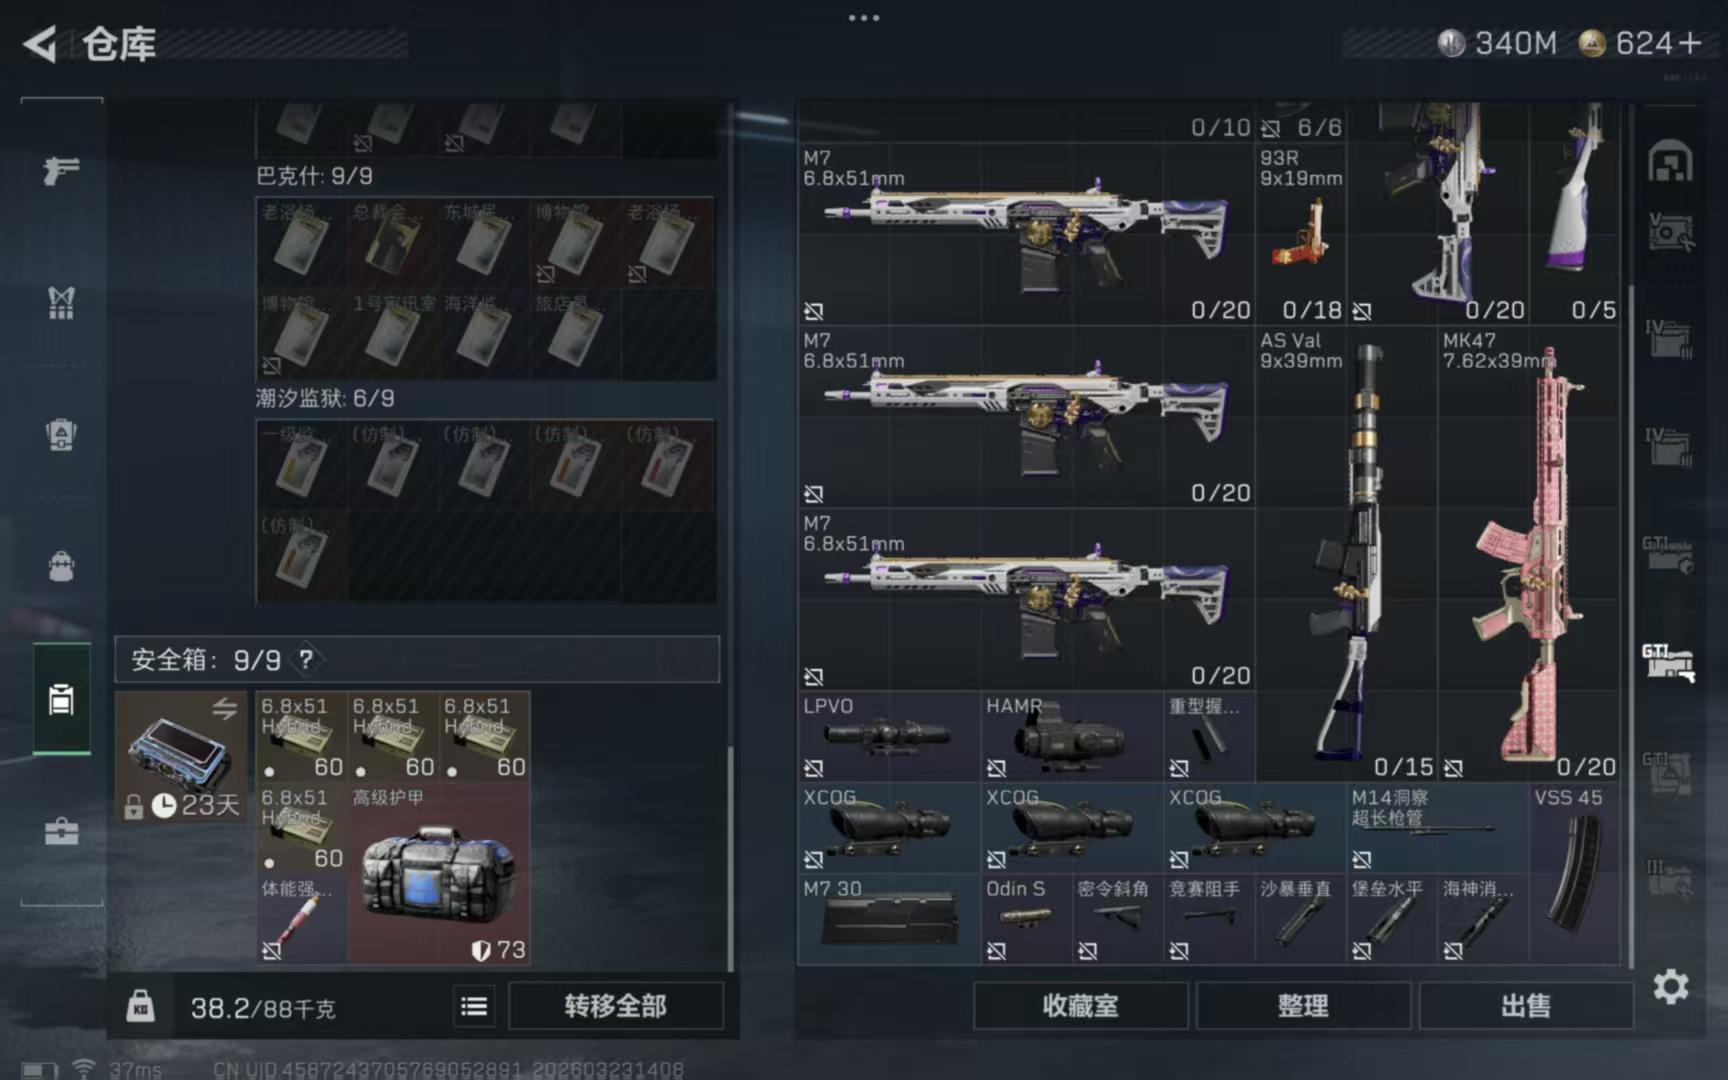
Task: Select the 旅店 key card
Action: pyautogui.click(x=575, y=334)
